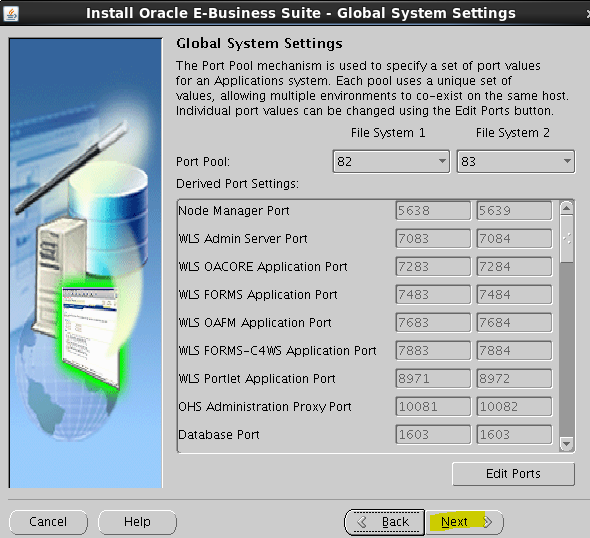Viewport: 590px width, 538px height.
Task: Click OHS Administration Proxy Port field 10082
Action: tap(514, 407)
